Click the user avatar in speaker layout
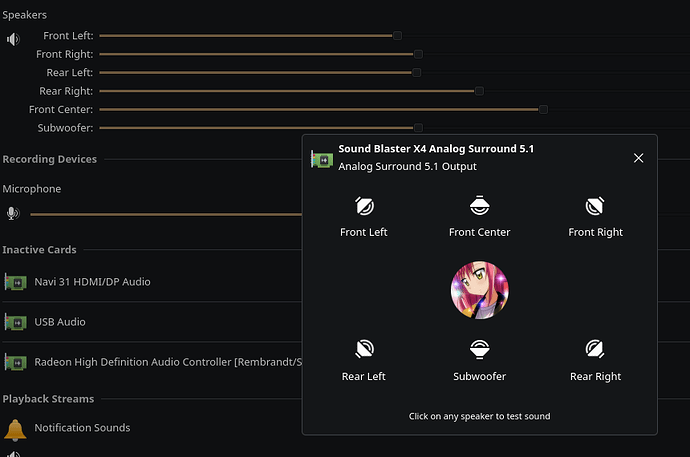 click(480, 291)
